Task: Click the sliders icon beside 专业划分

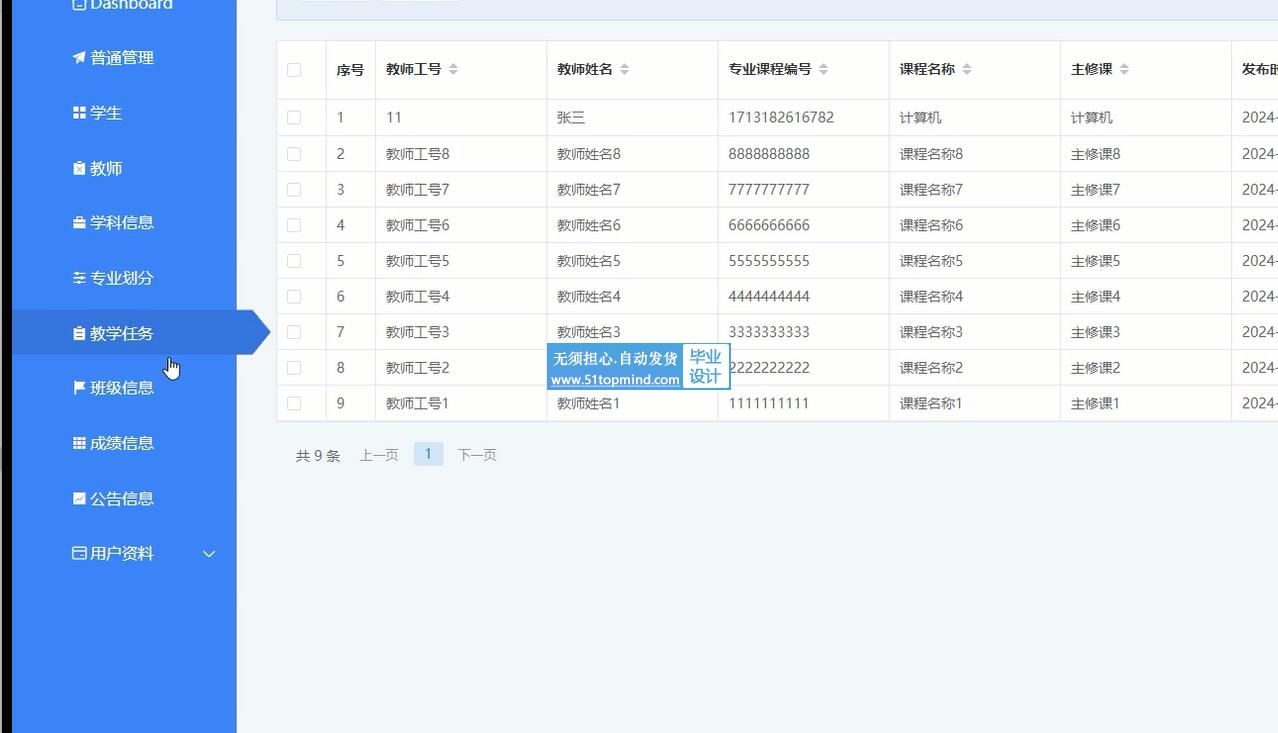Action: click(79, 278)
